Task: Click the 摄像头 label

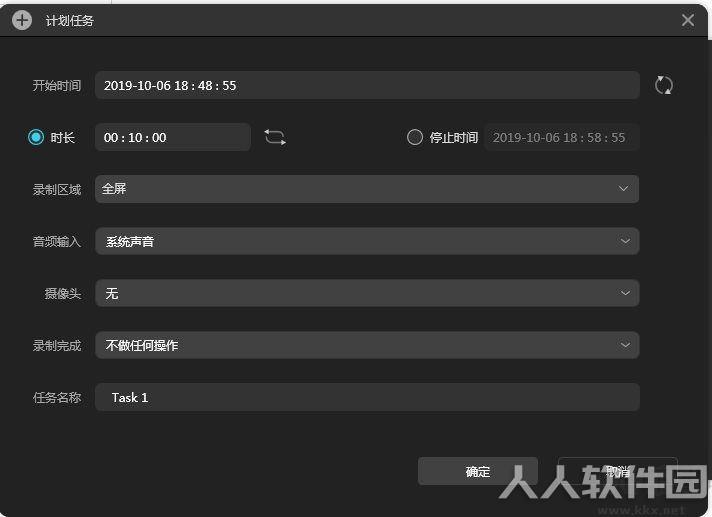Action: [63, 293]
